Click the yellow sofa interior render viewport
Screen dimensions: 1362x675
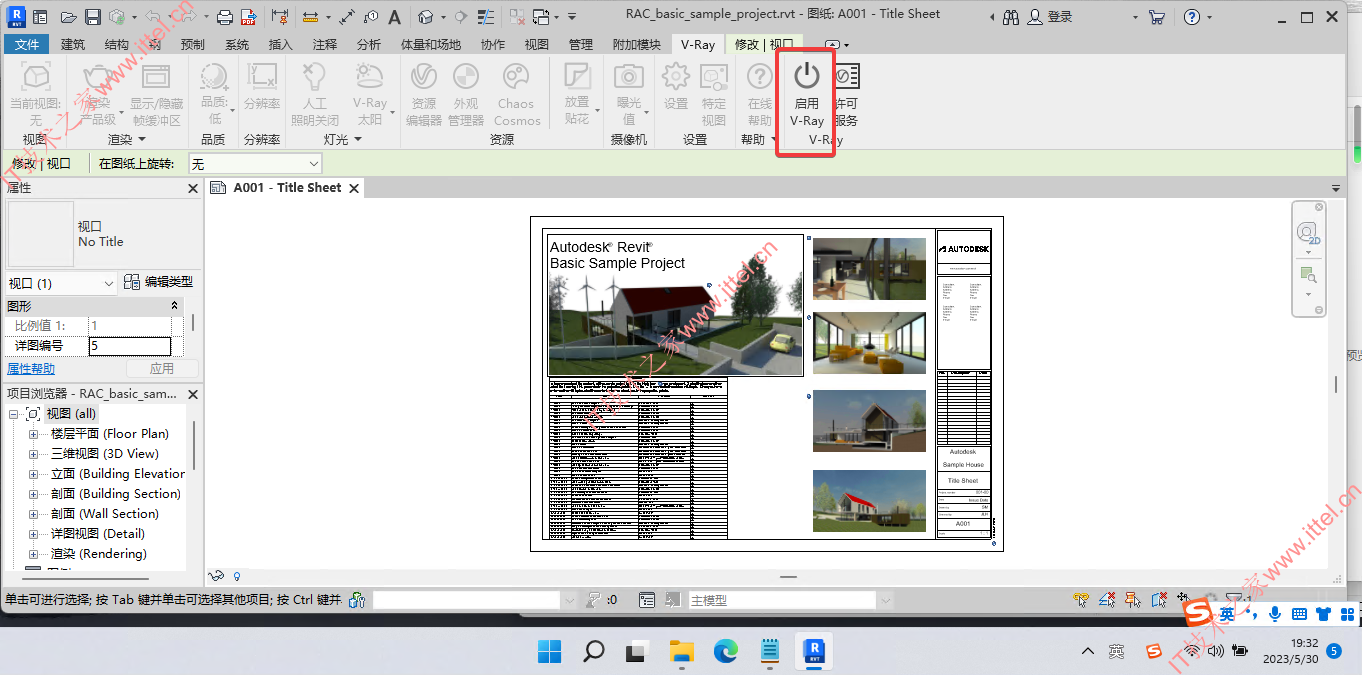tap(870, 343)
